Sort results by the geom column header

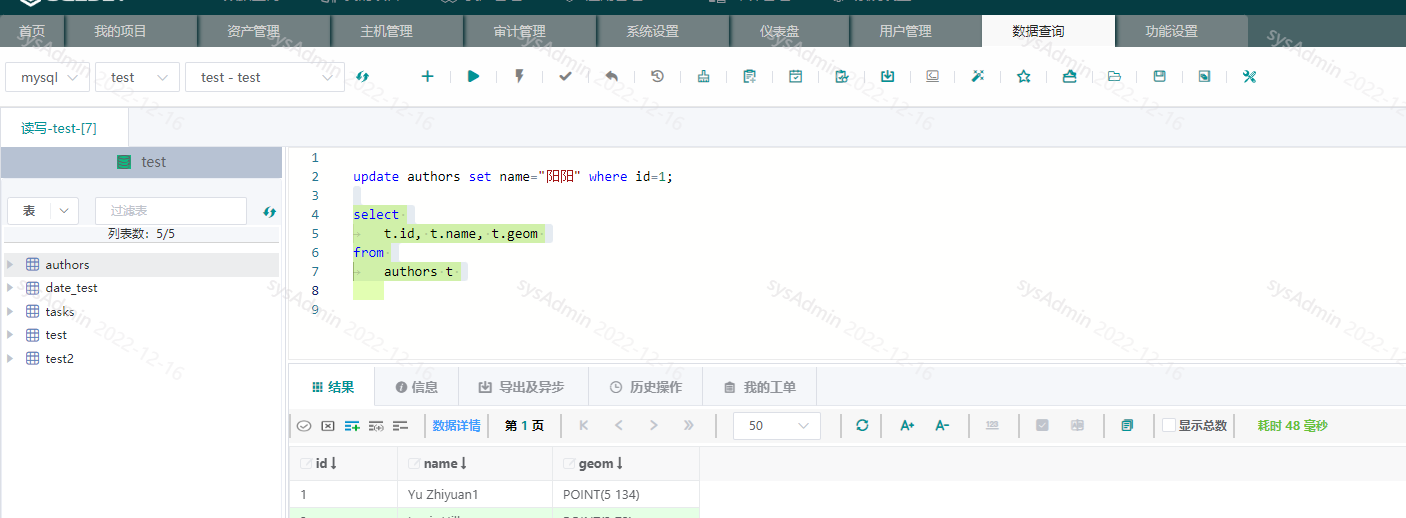tap(625, 463)
